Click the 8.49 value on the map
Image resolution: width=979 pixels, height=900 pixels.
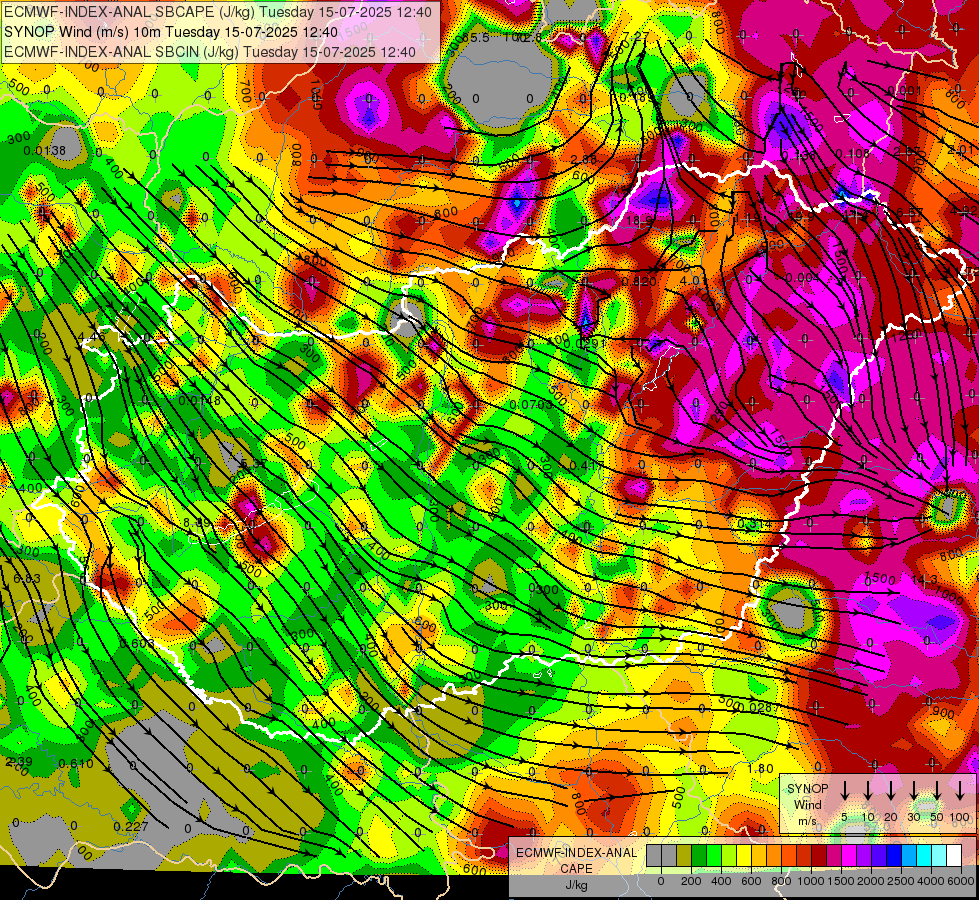click(197, 523)
